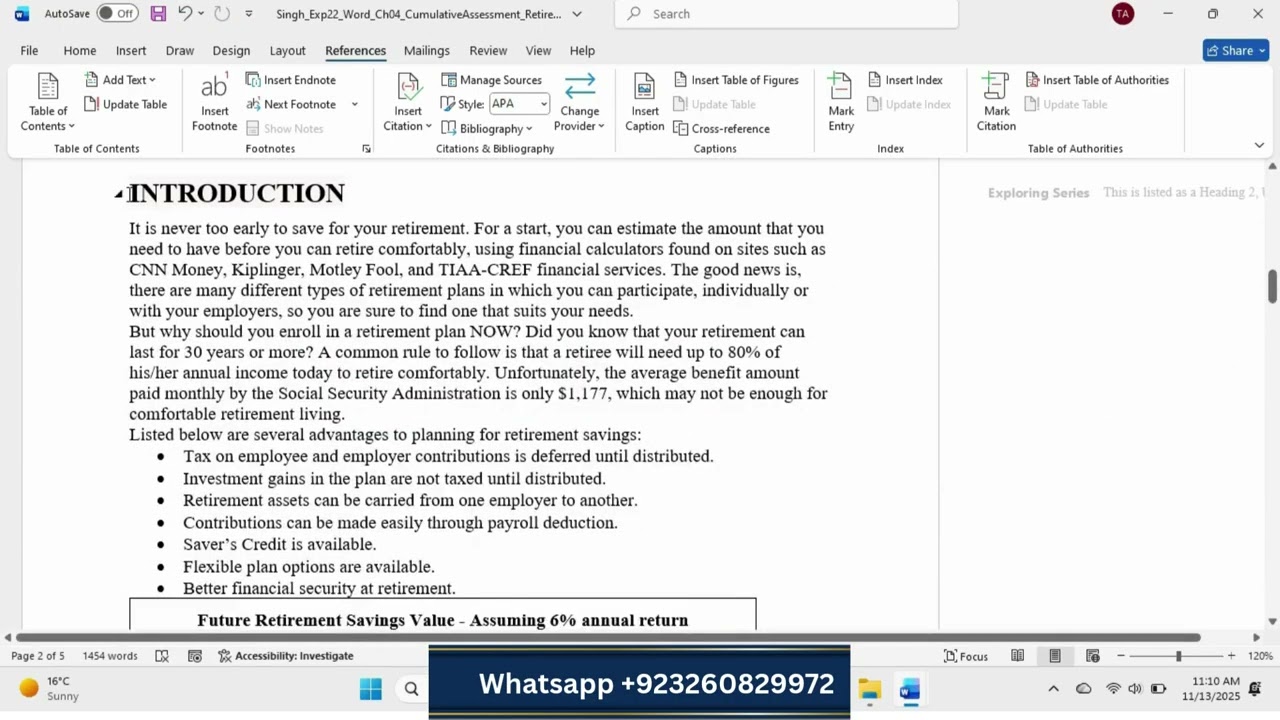The image size is (1280, 720).
Task: Expand the Bibliography dropdown
Action: coord(487,128)
